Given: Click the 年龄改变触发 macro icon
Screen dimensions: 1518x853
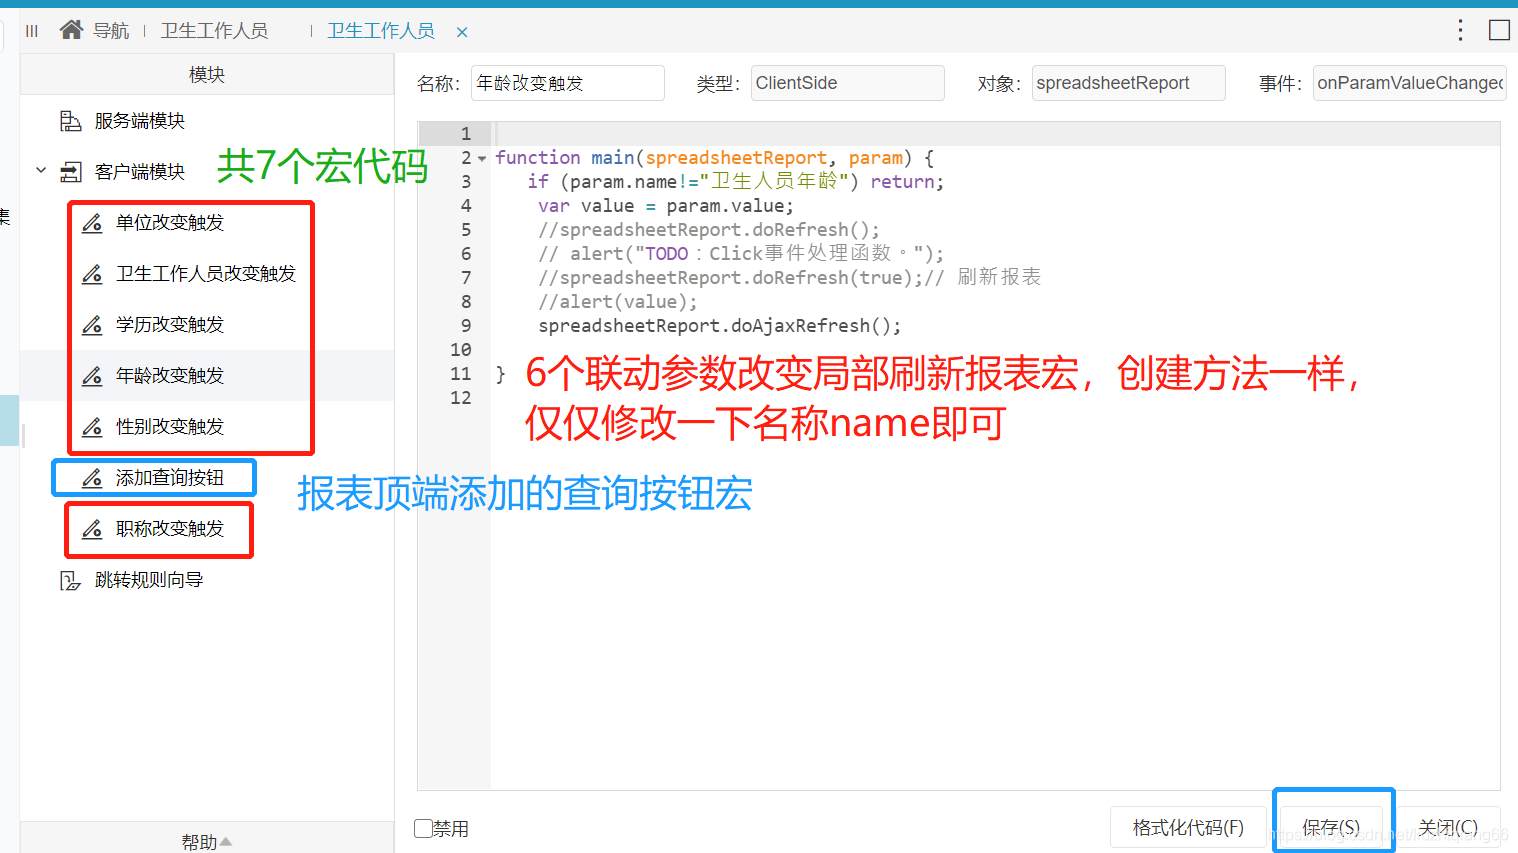Looking at the screenshot, I should point(92,376).
